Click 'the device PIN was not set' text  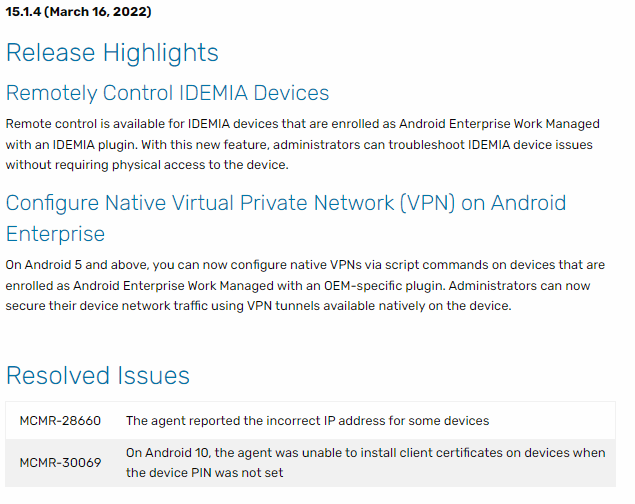204,473
